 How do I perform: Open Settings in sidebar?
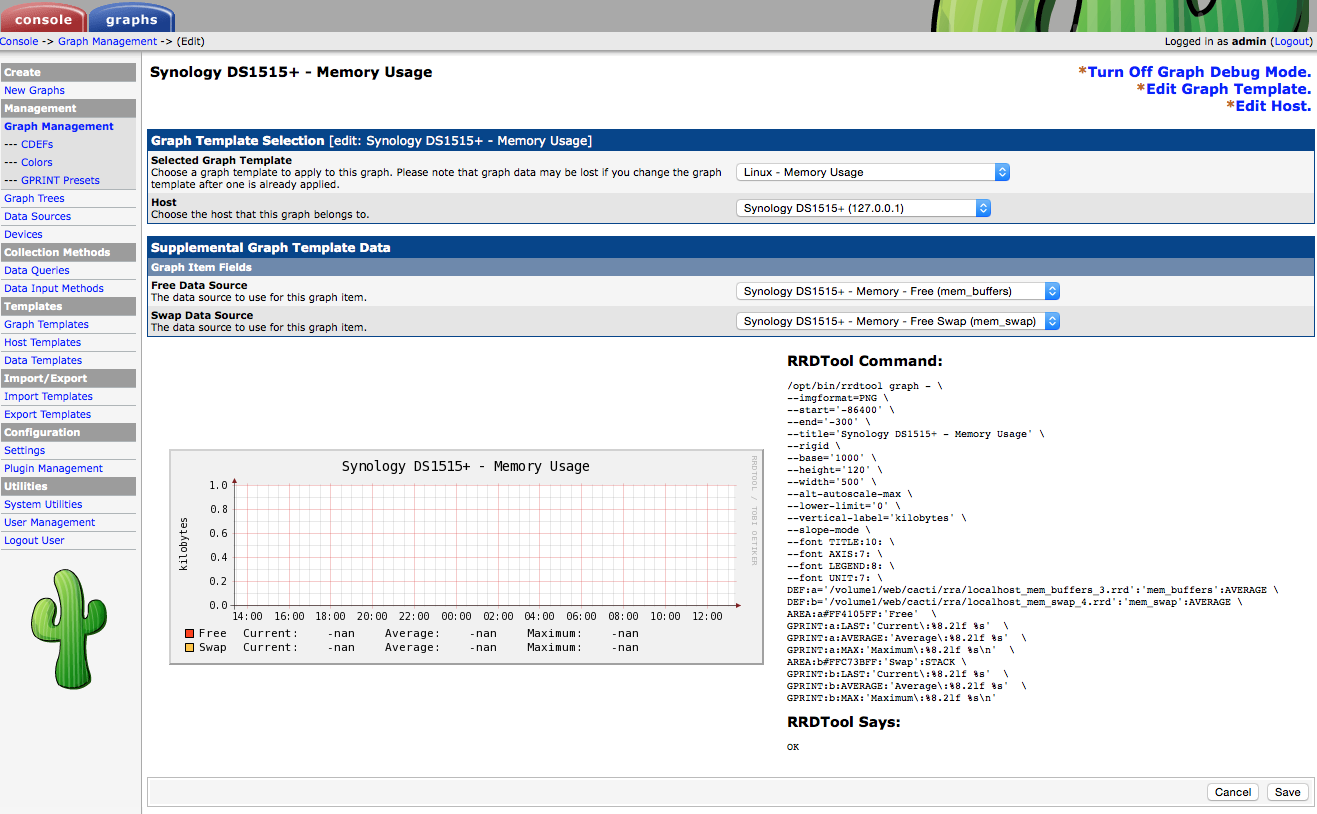coord(24,450)
